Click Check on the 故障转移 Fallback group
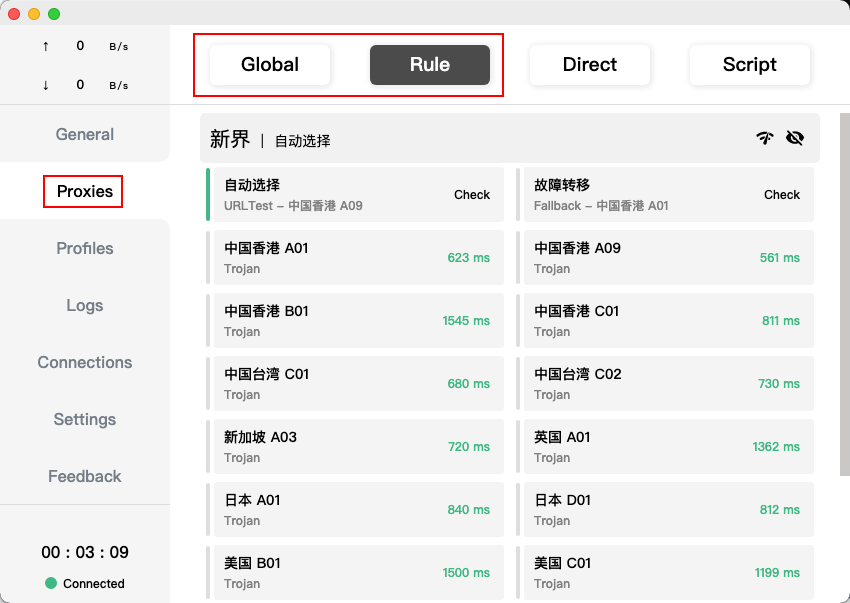Screen dimensions: 850x603 tap(782, 195)
